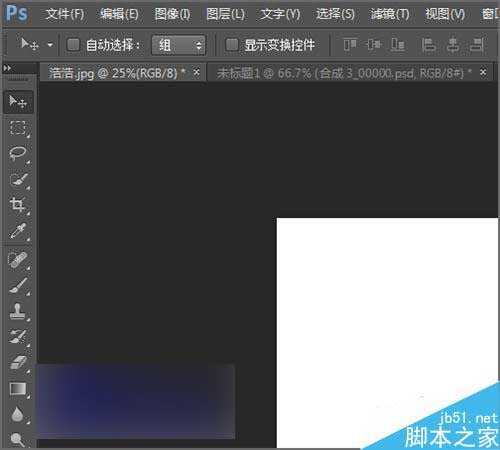Image resolution: width=500 pixels, height=450 pixels.
Task: Align top edges of layers
Action: coord(350,44)
